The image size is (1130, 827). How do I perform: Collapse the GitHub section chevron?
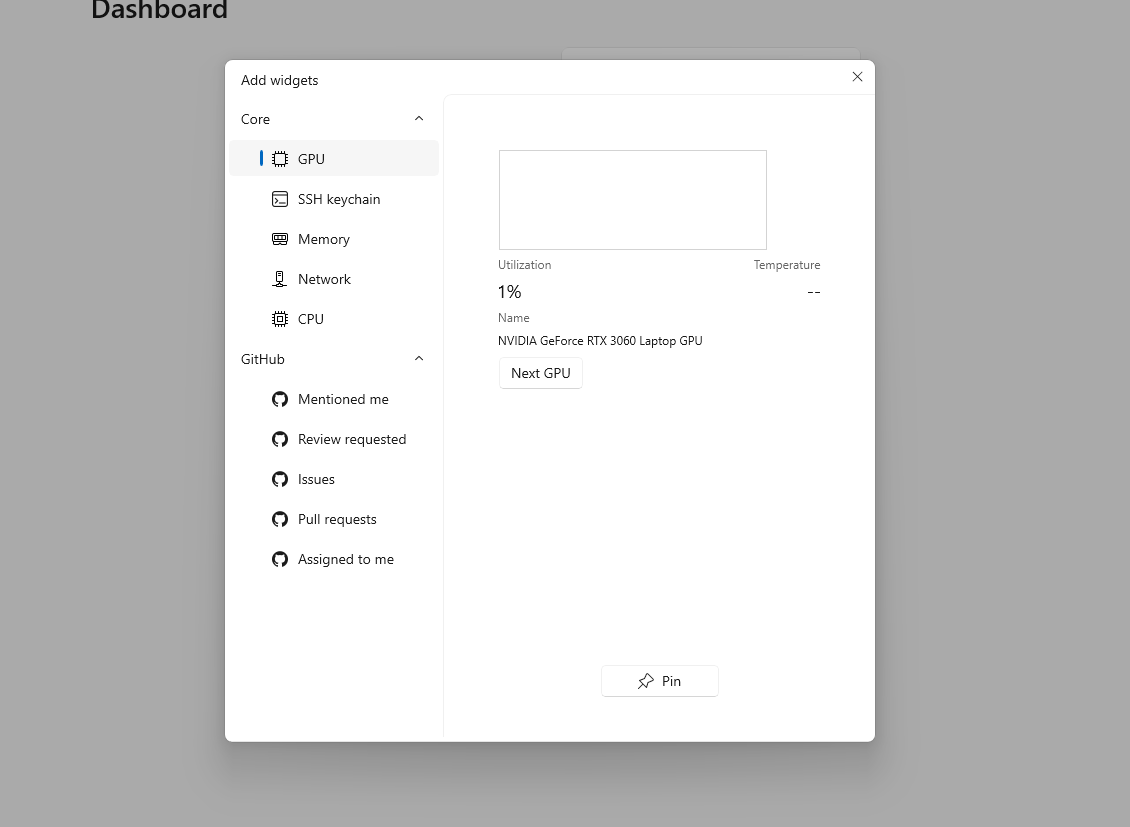tap(419, 359)
